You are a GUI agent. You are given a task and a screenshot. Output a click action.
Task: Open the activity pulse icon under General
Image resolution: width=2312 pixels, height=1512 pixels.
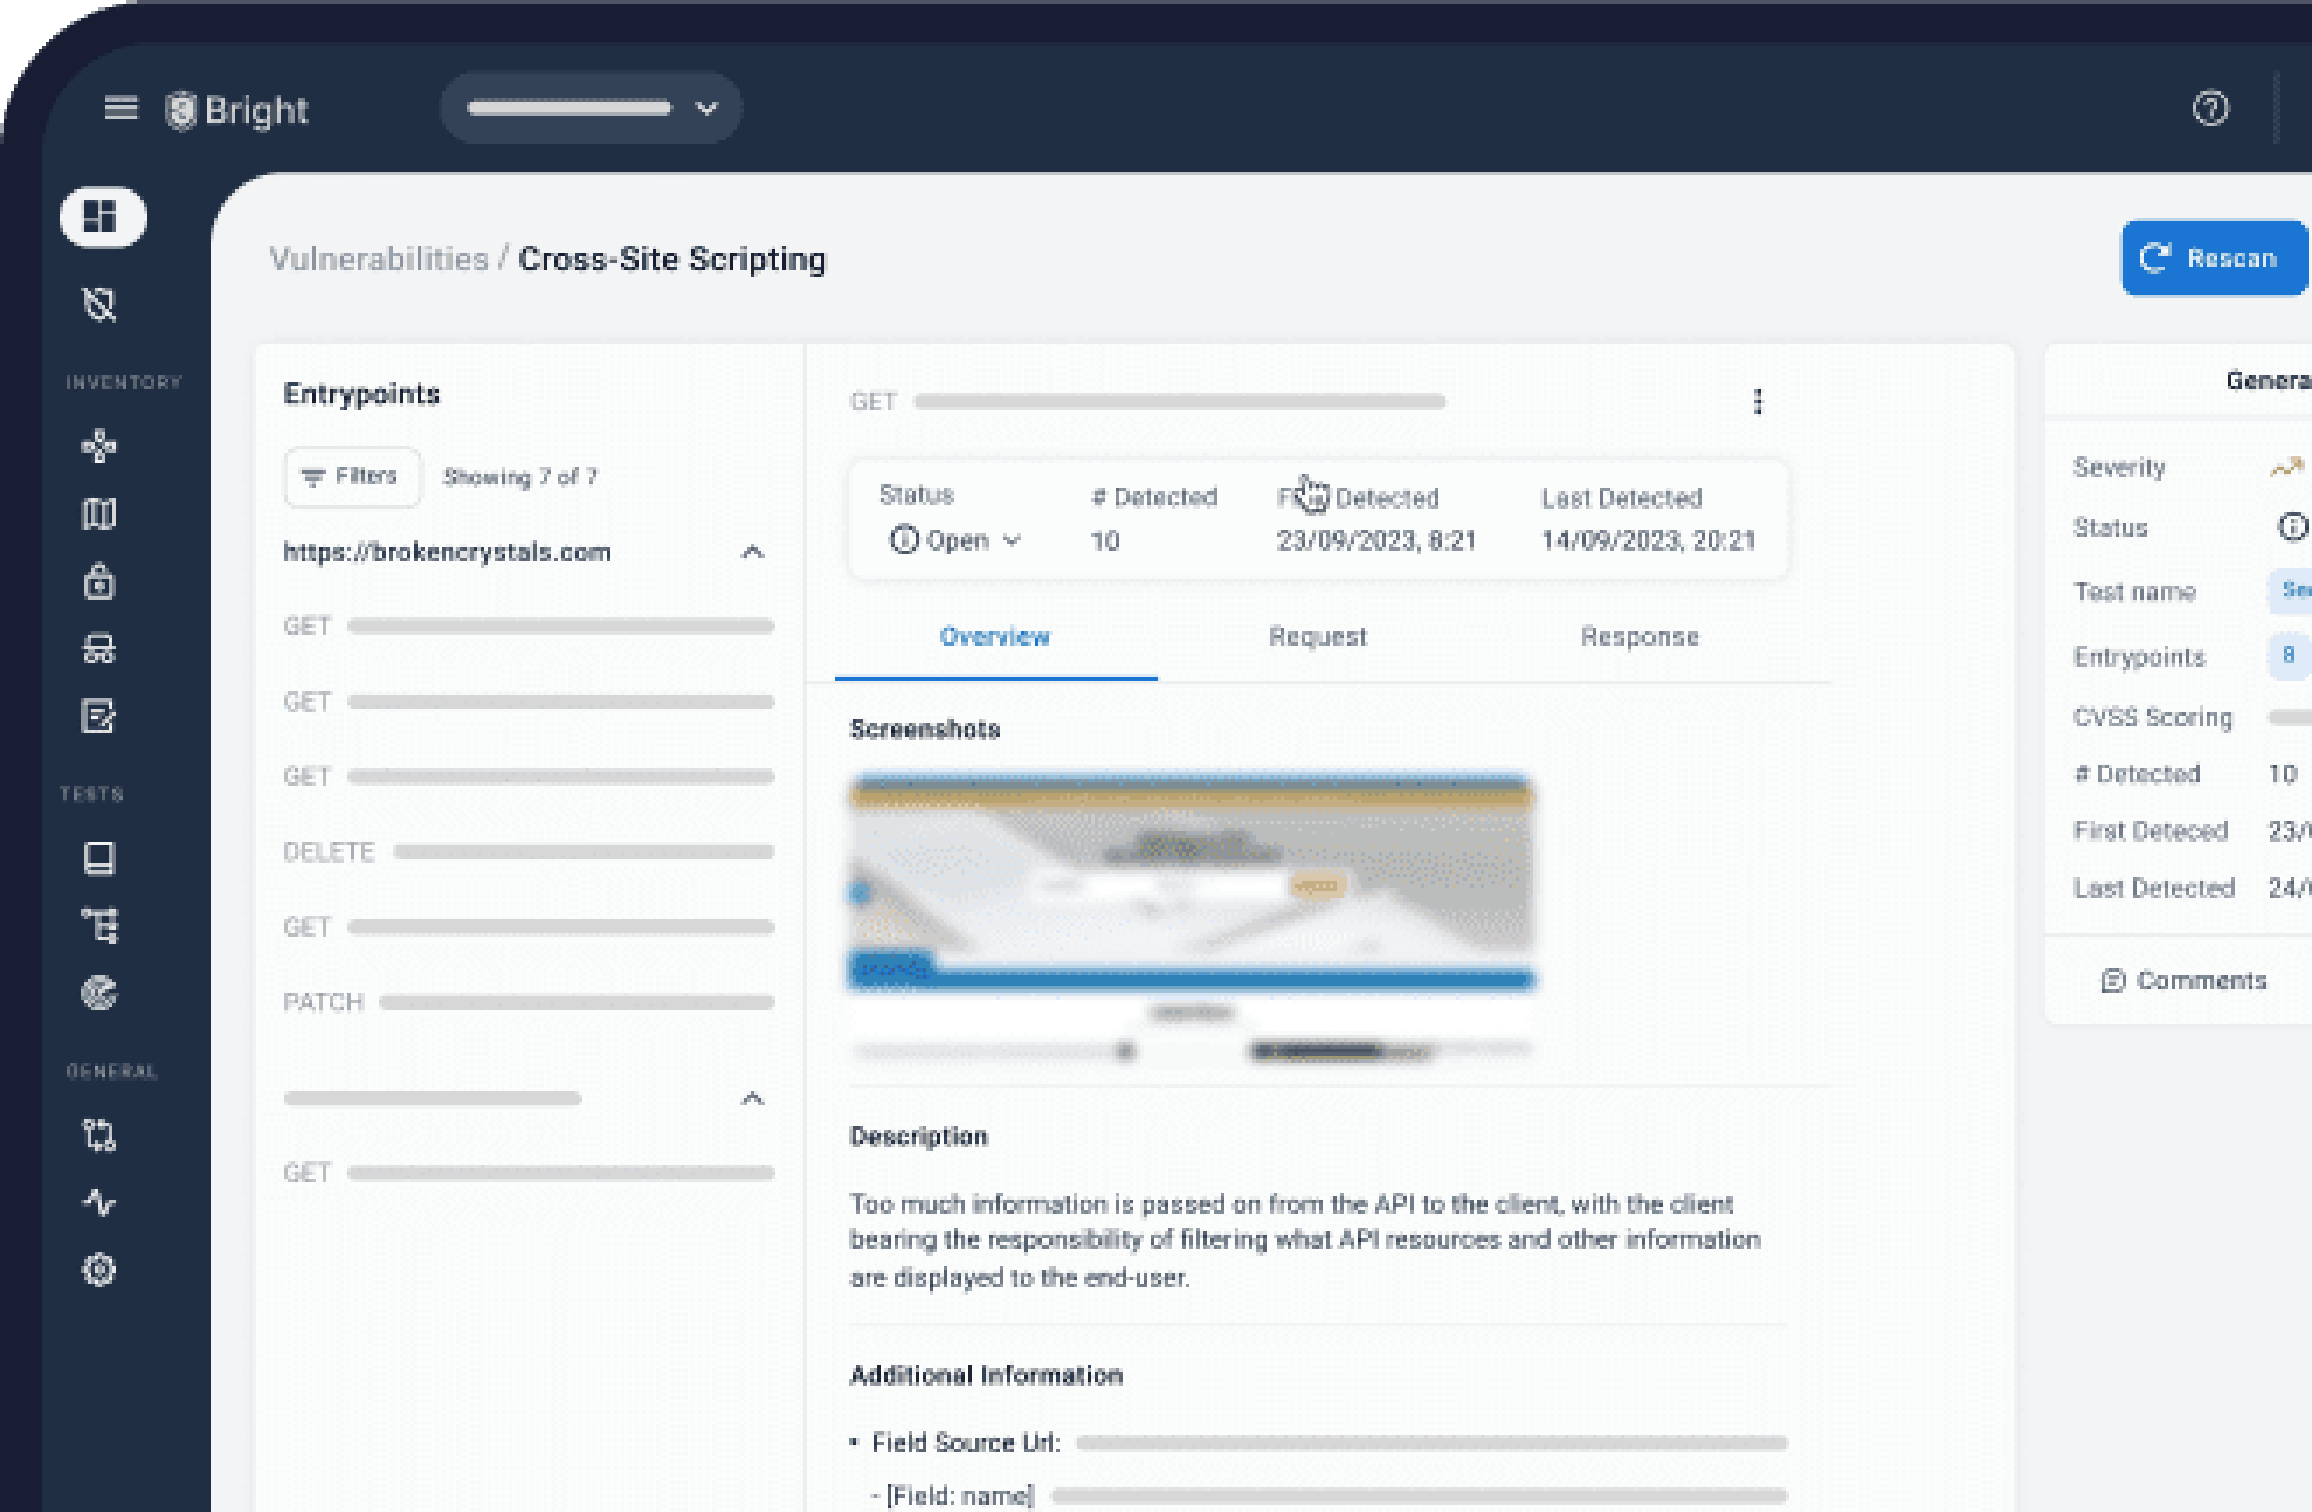99,1202
